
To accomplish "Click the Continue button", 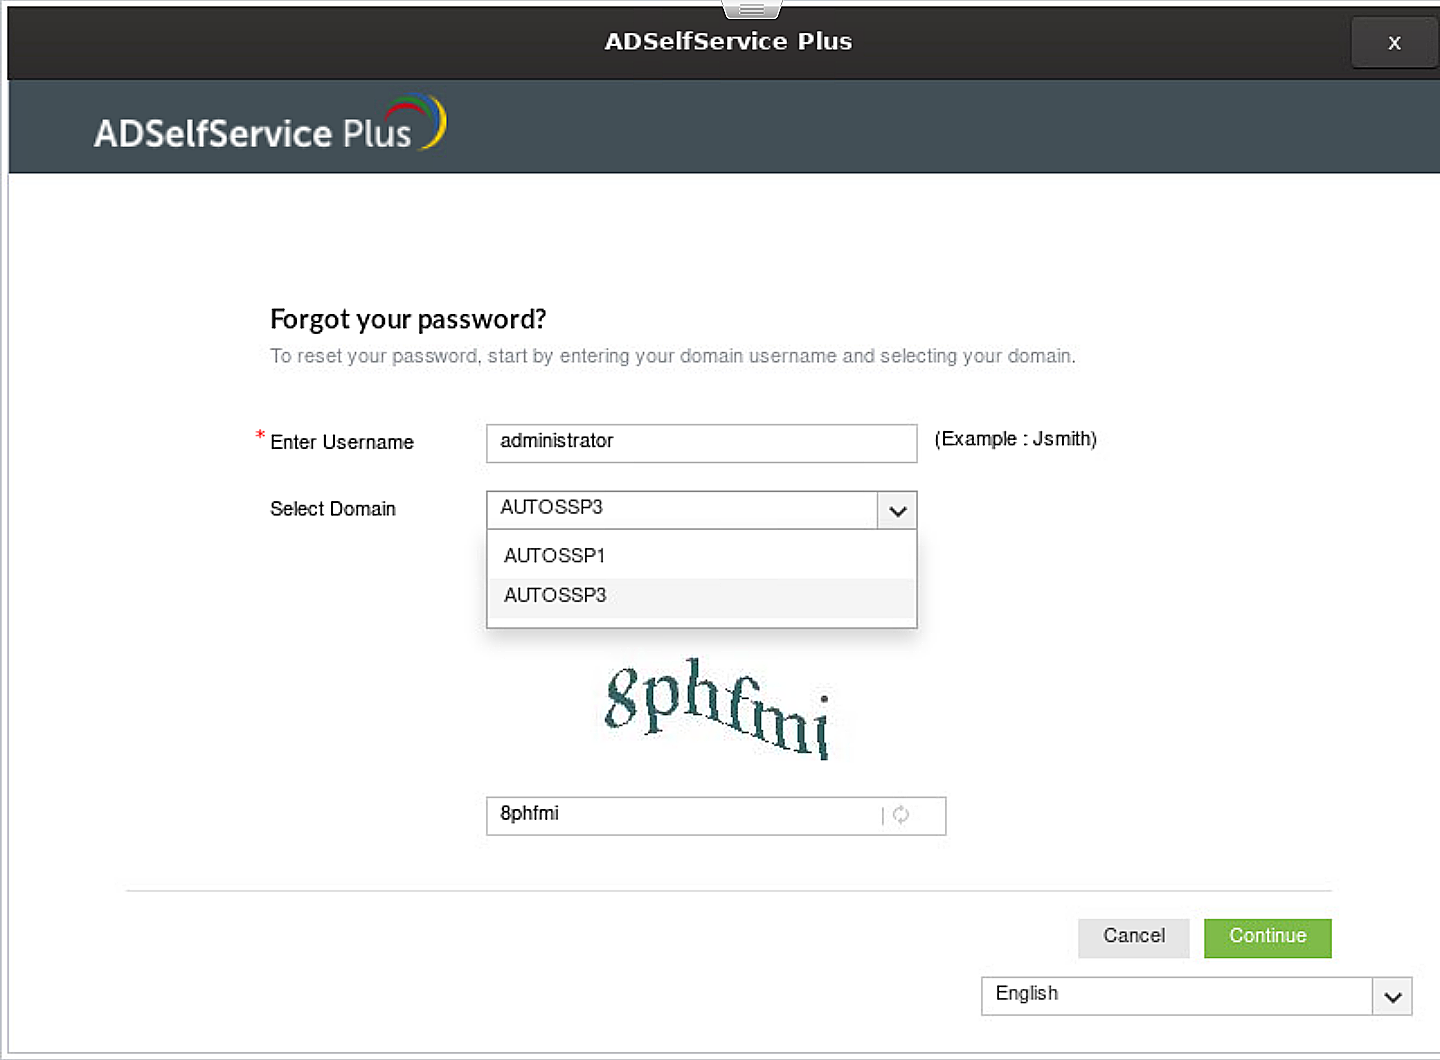I will 1267,937.
